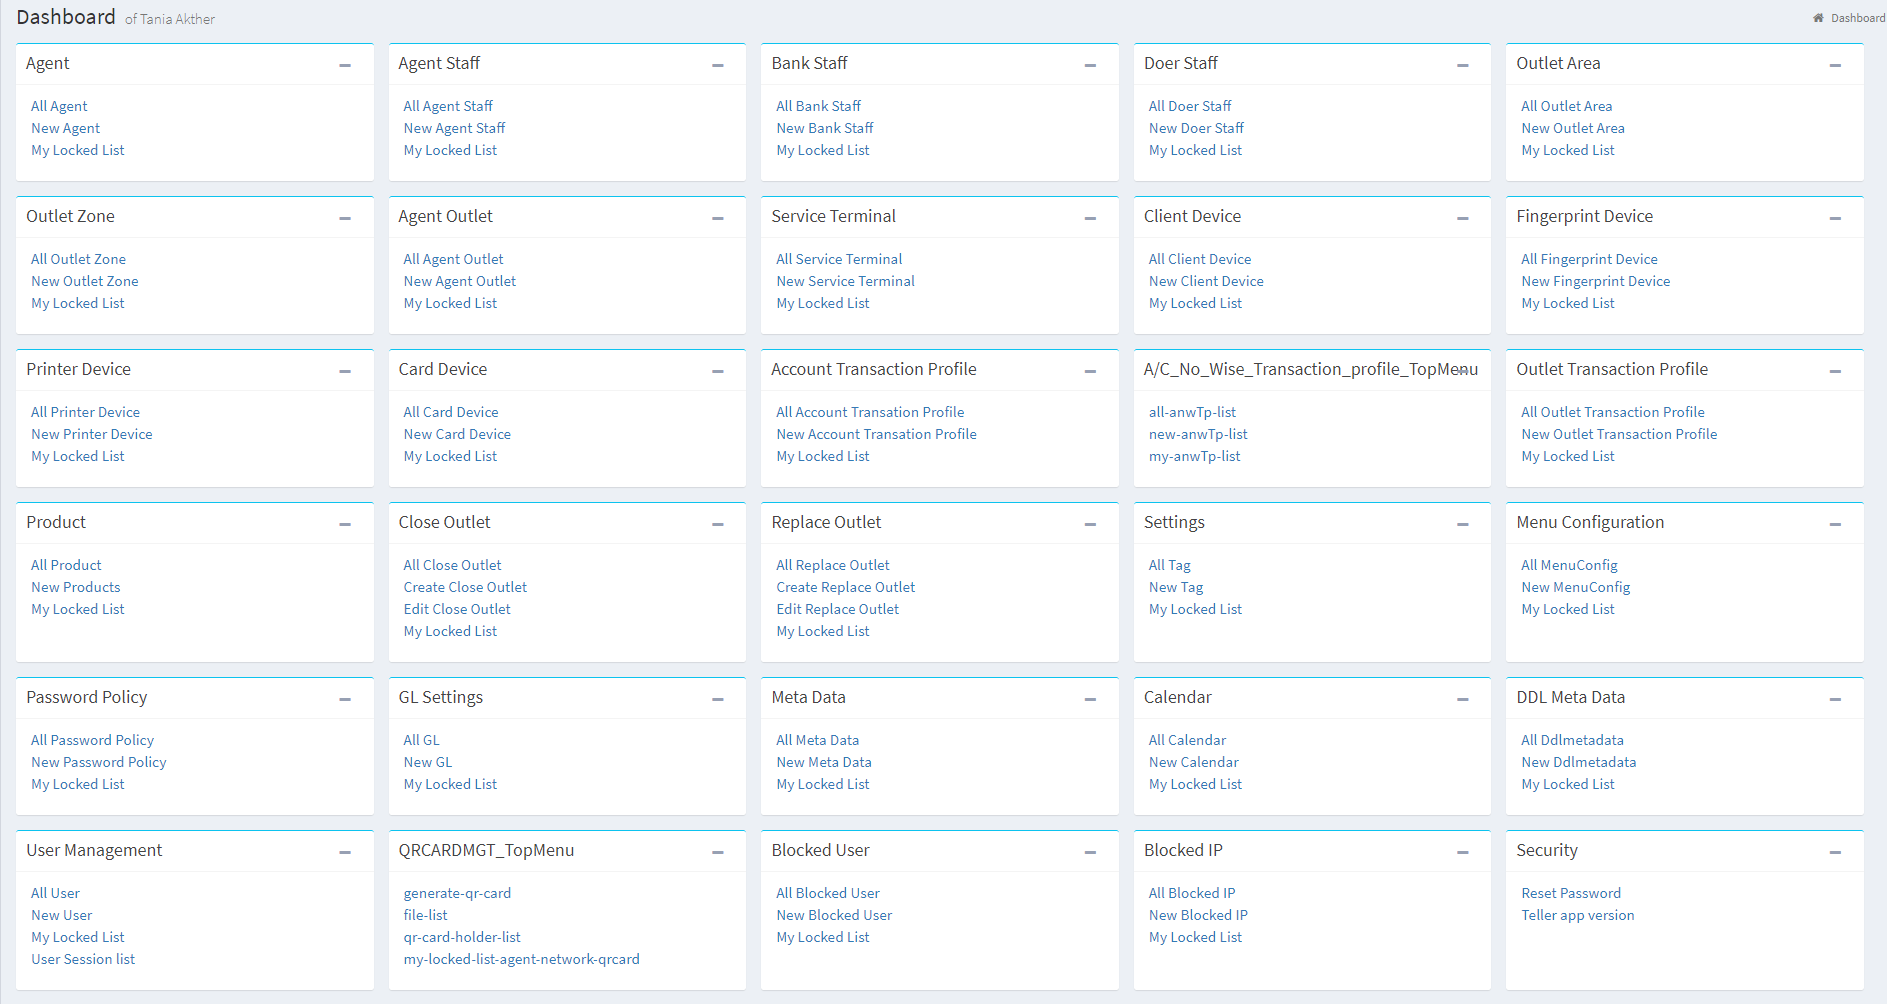Image resolution: width=1887 pixels, height=1004 pixels.
Task: Collapse the Printer Device panel
Action: 345,371
